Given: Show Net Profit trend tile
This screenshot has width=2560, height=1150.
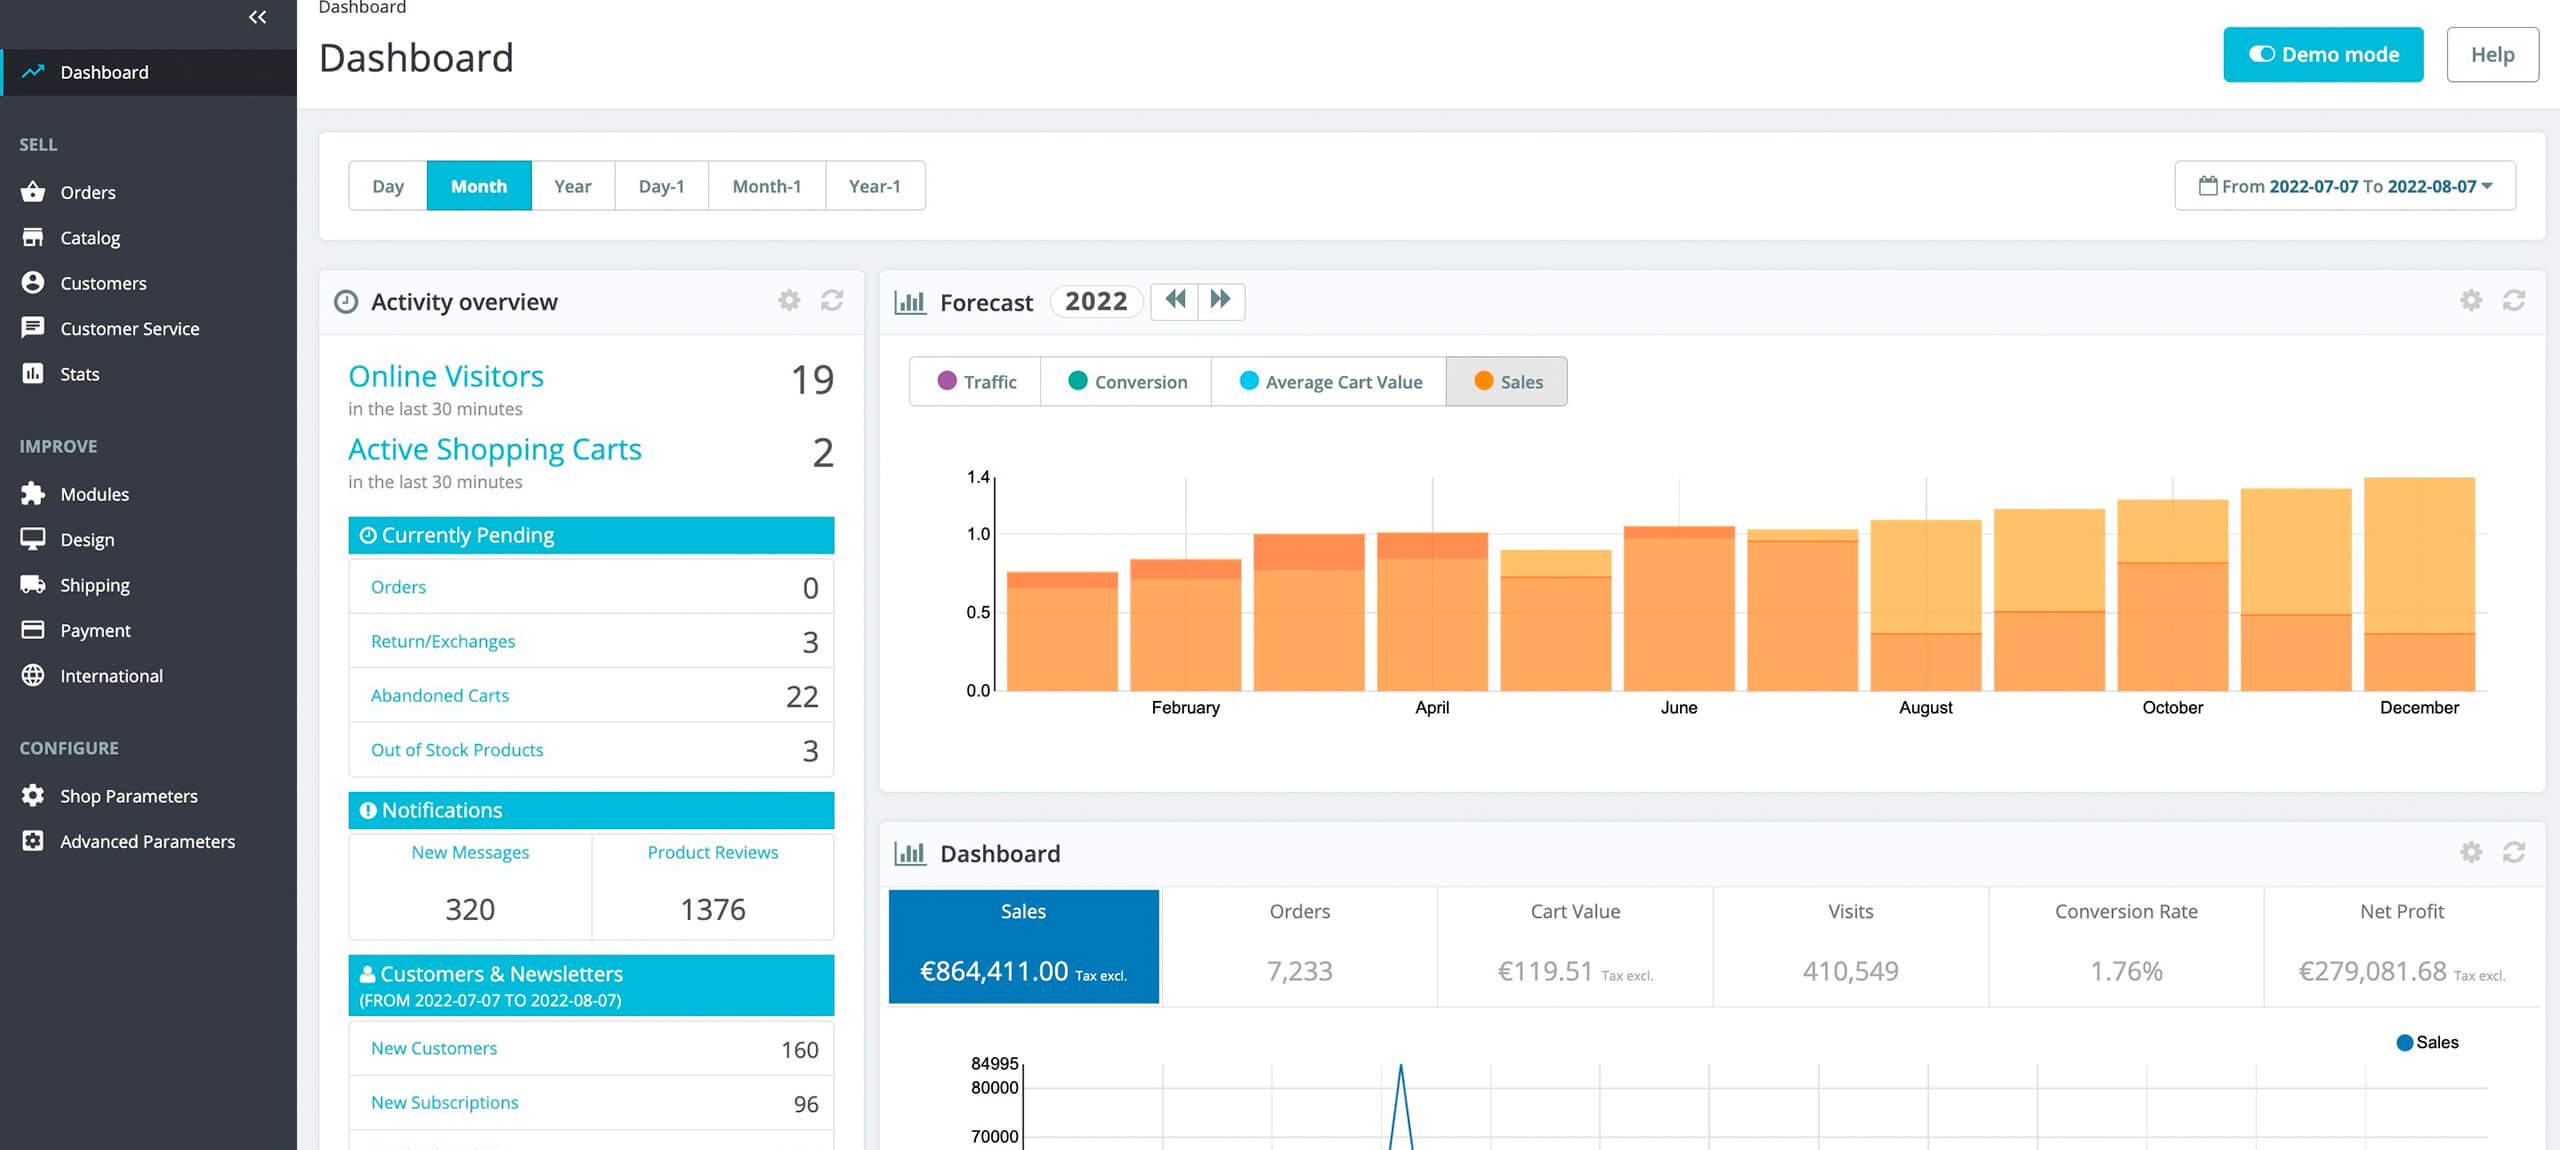Looking at the screenshot, I should (2402, 946).
